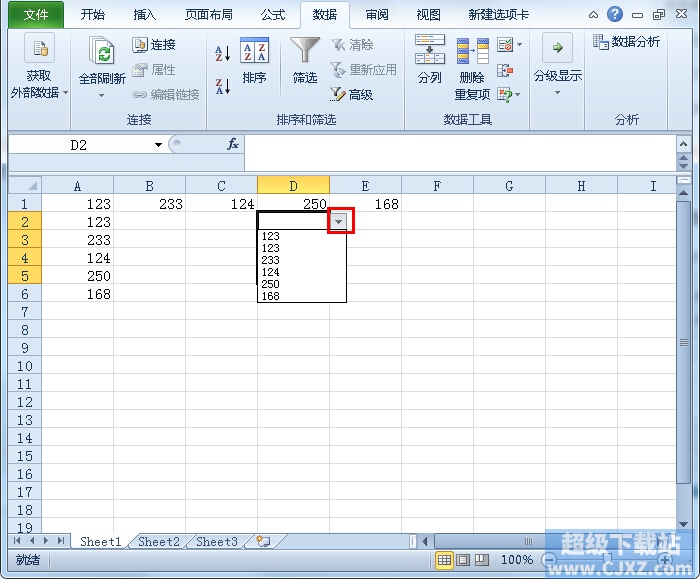Click cell B1 containing 233

[x=150, y=204]
